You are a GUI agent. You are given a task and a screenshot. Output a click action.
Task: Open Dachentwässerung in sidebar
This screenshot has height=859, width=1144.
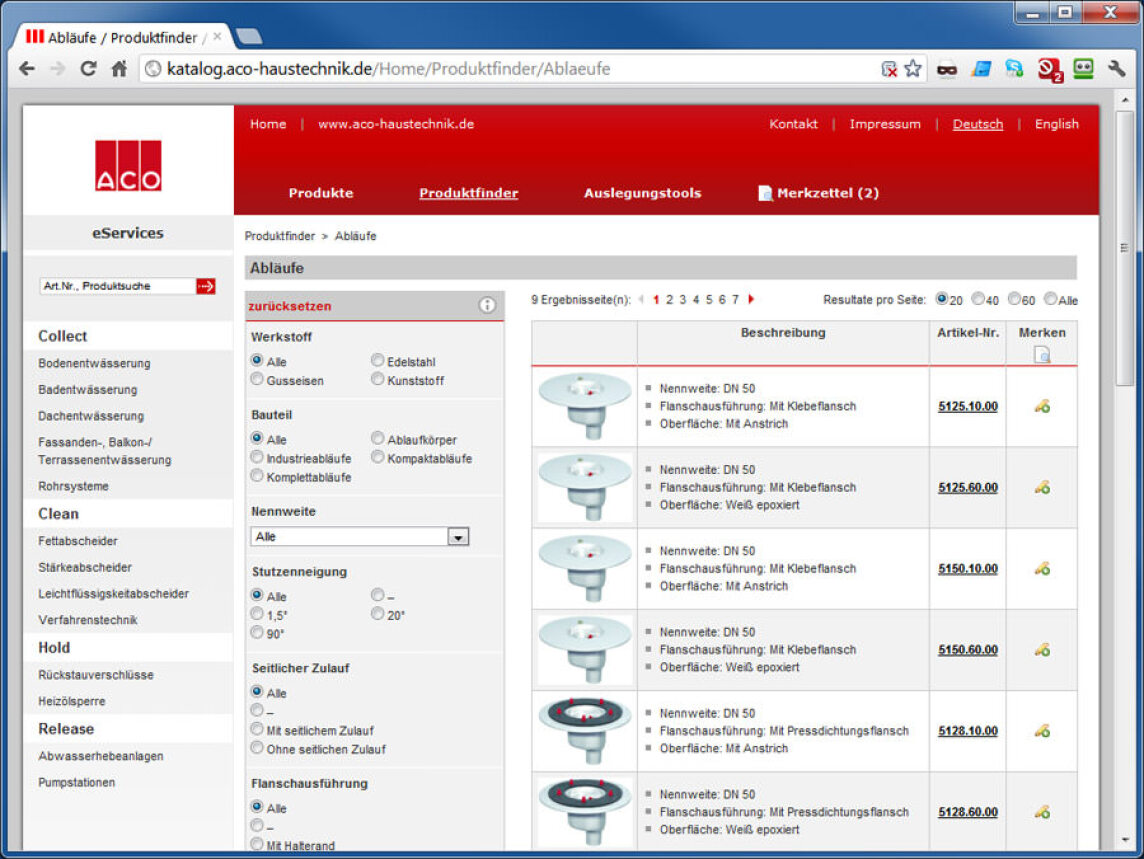pos(91,416)
